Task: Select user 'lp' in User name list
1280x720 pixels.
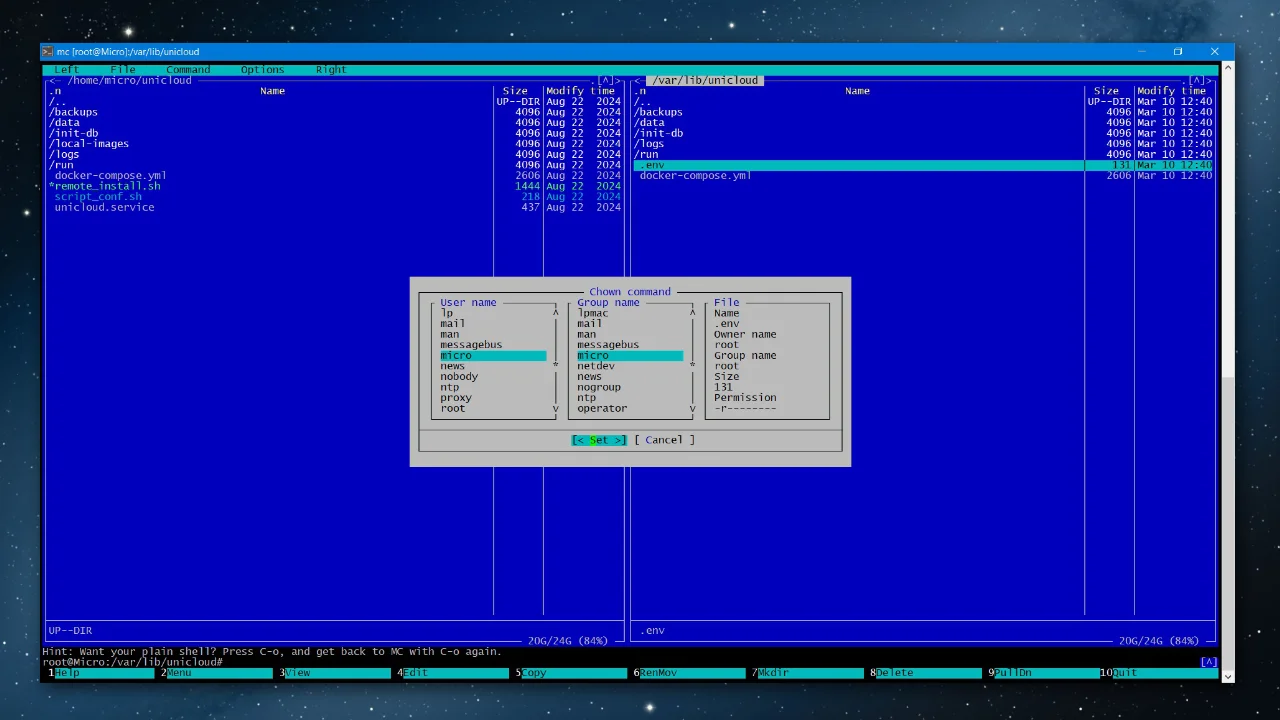Action: tap(493, 313)
